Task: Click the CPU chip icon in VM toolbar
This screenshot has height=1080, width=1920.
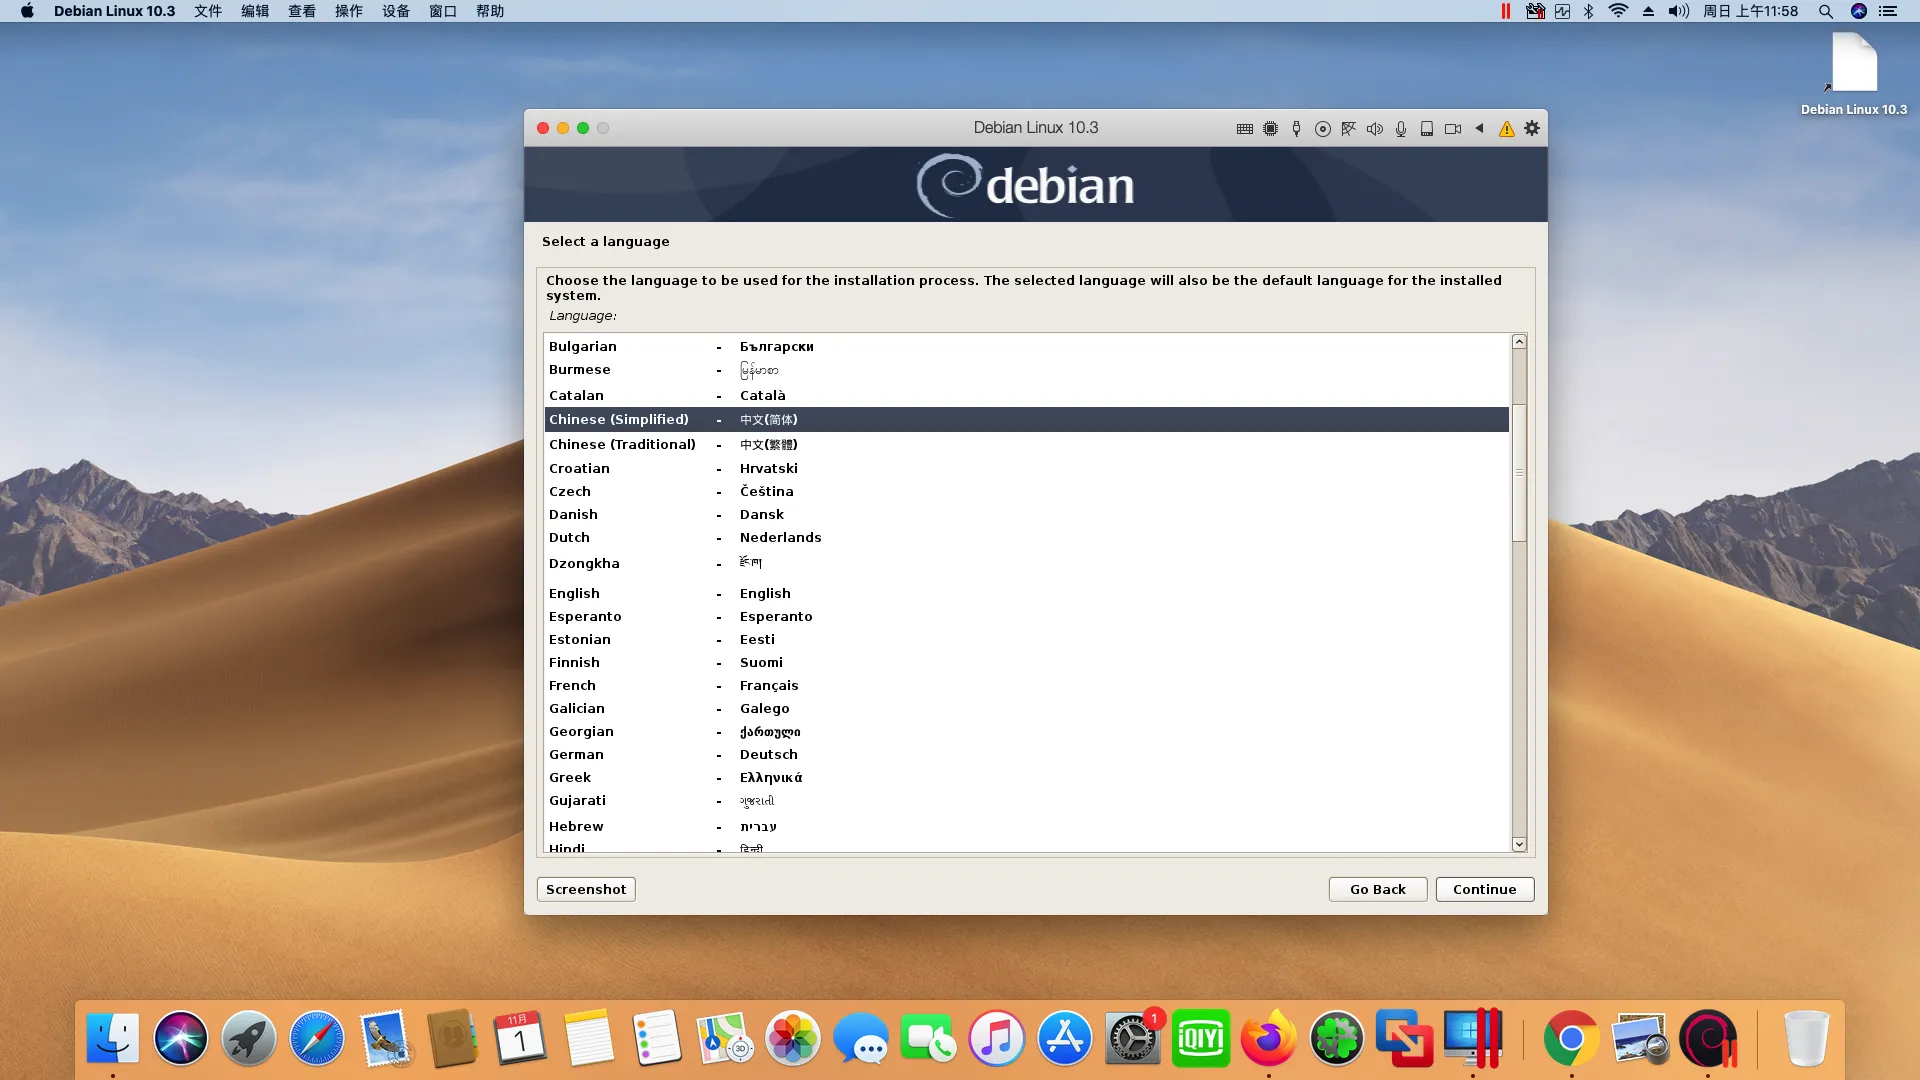Action: click(x=1270, y=129)
